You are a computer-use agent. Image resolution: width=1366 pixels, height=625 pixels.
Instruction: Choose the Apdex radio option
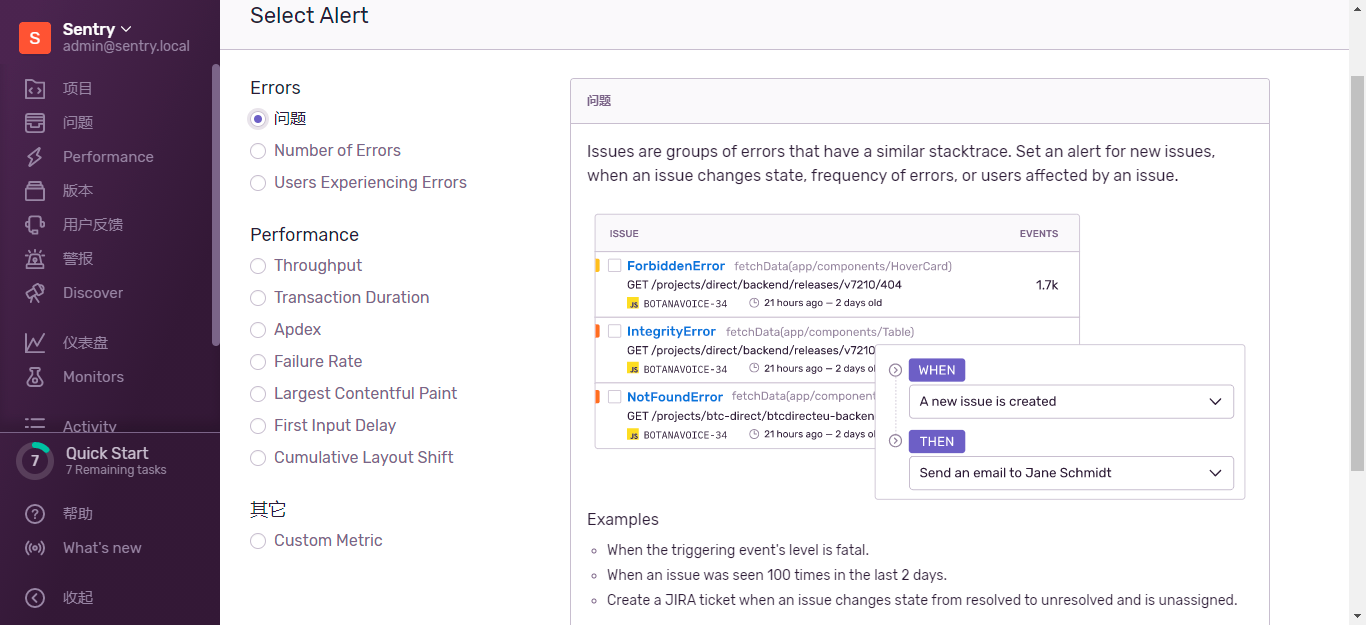(258, 330)
